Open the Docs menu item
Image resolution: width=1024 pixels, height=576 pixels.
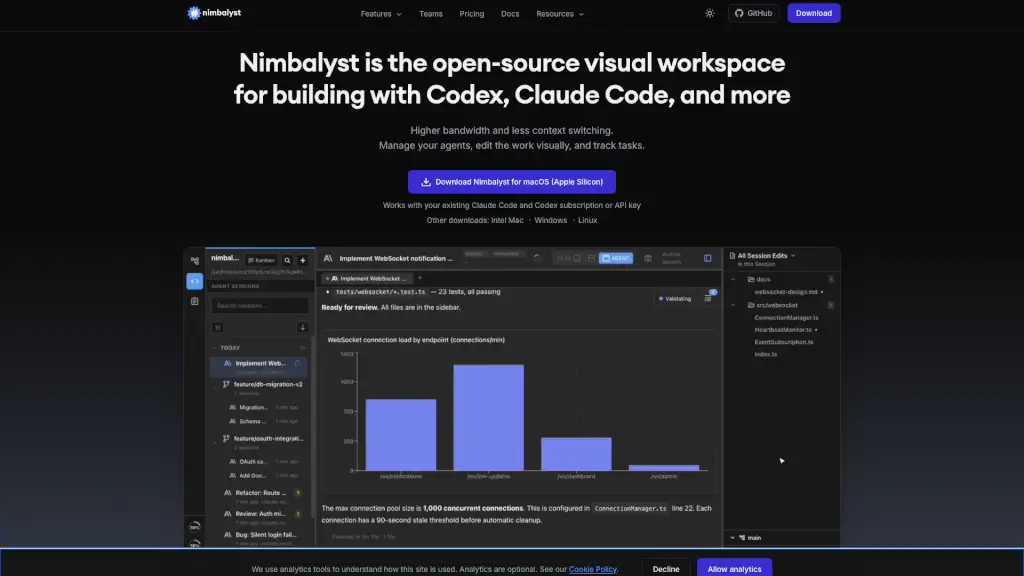509,14
